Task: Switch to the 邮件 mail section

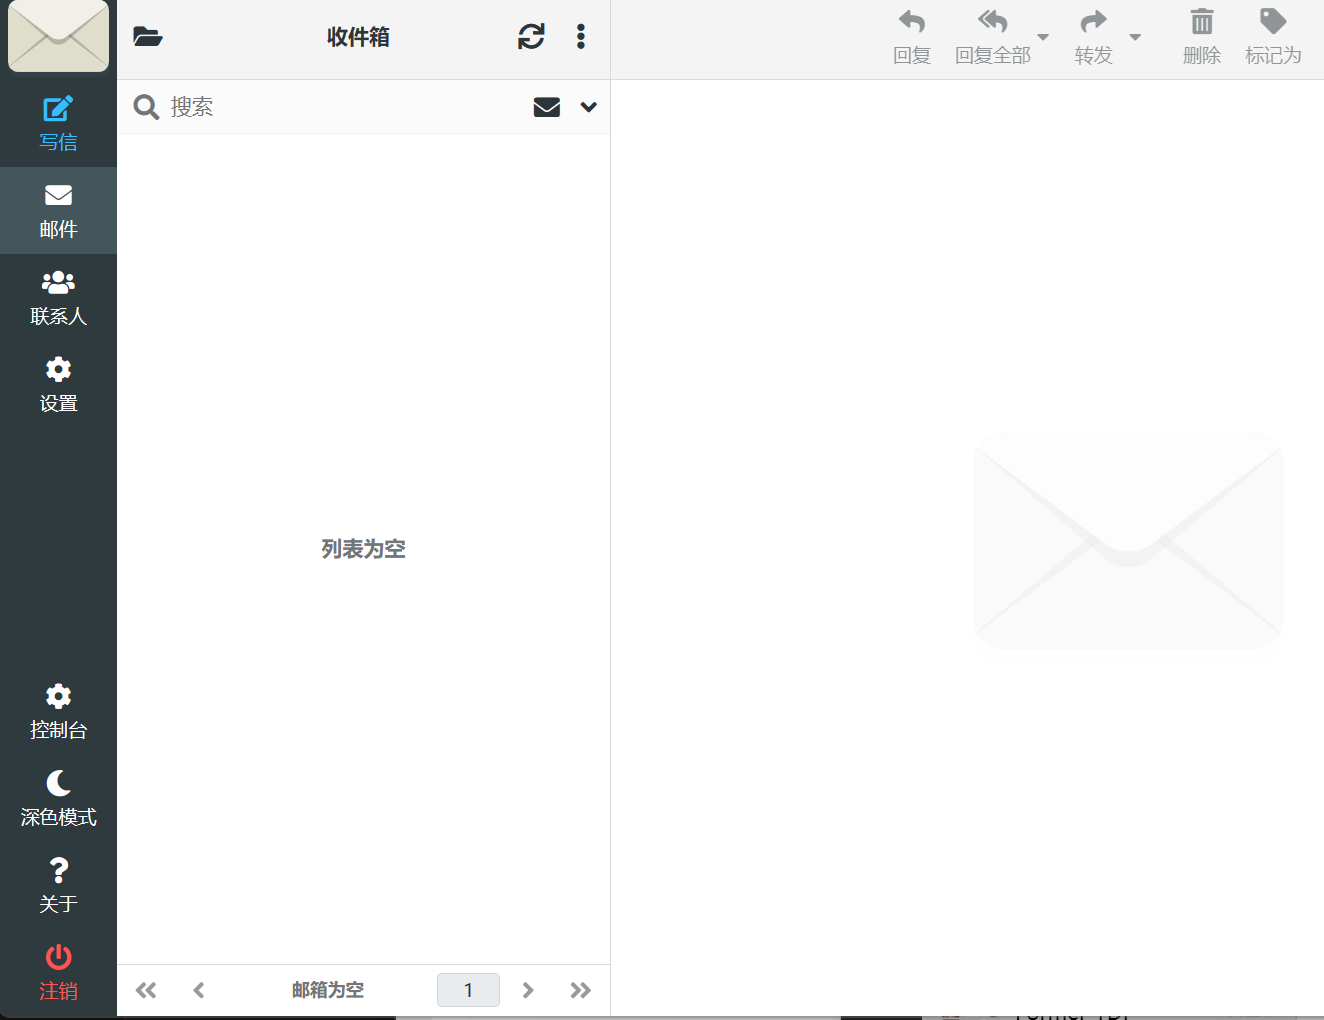Action: coord(58,210)
